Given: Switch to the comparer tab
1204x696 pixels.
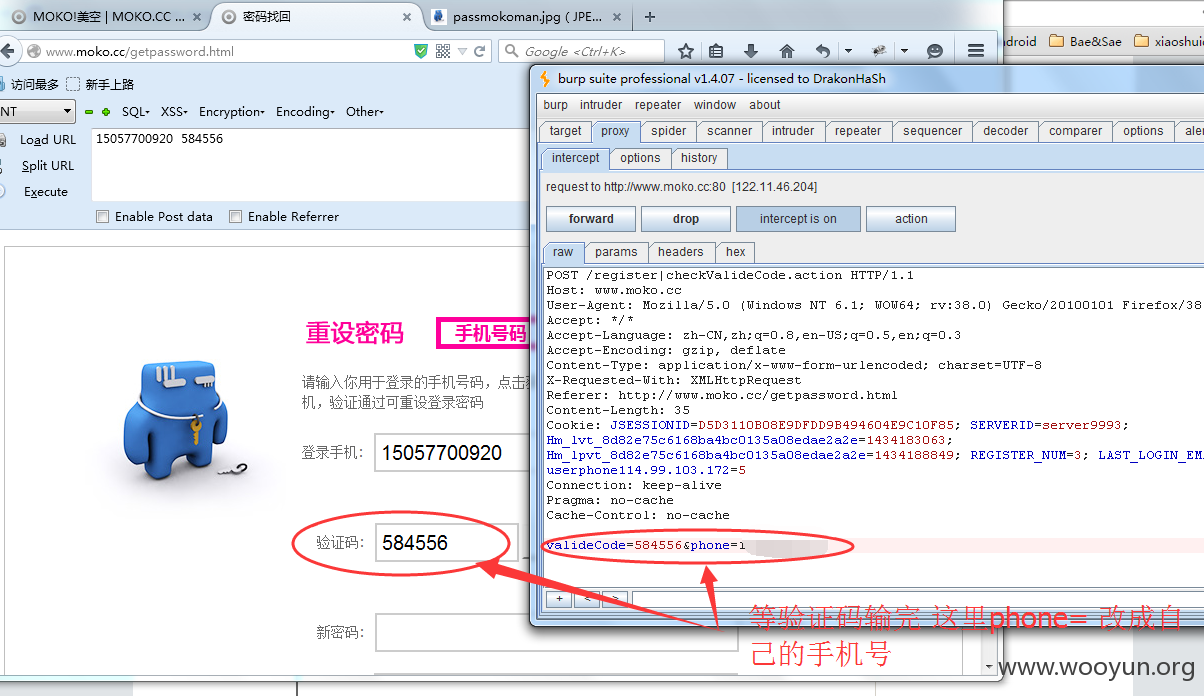Looking at the screenshot, I should click(1076, 131).
